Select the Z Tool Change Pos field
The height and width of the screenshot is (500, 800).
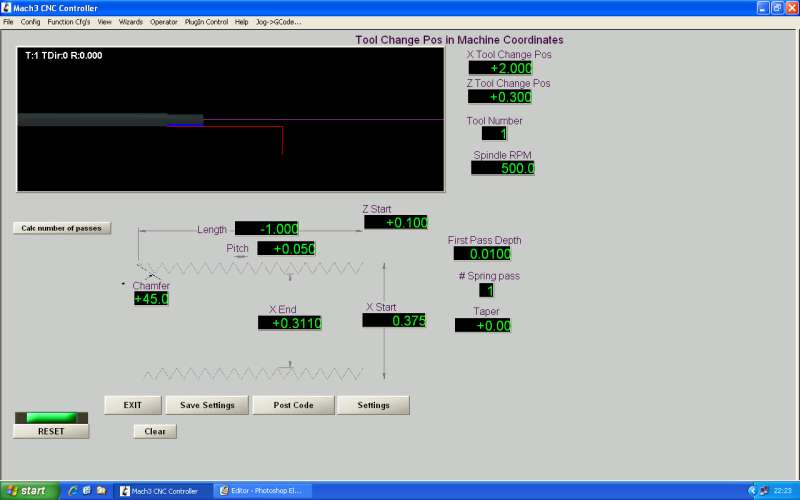[499, 96]
